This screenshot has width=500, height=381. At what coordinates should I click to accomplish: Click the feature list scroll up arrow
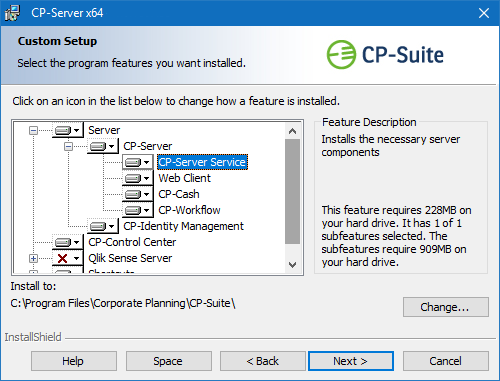click(x=293, y=131)
